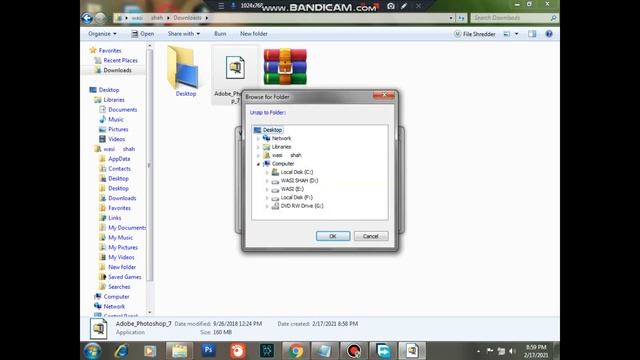Collapse Computer node in dialog tree
Image resolution: width=640 pixels, height=360 pixels.
tap(258, 164)
